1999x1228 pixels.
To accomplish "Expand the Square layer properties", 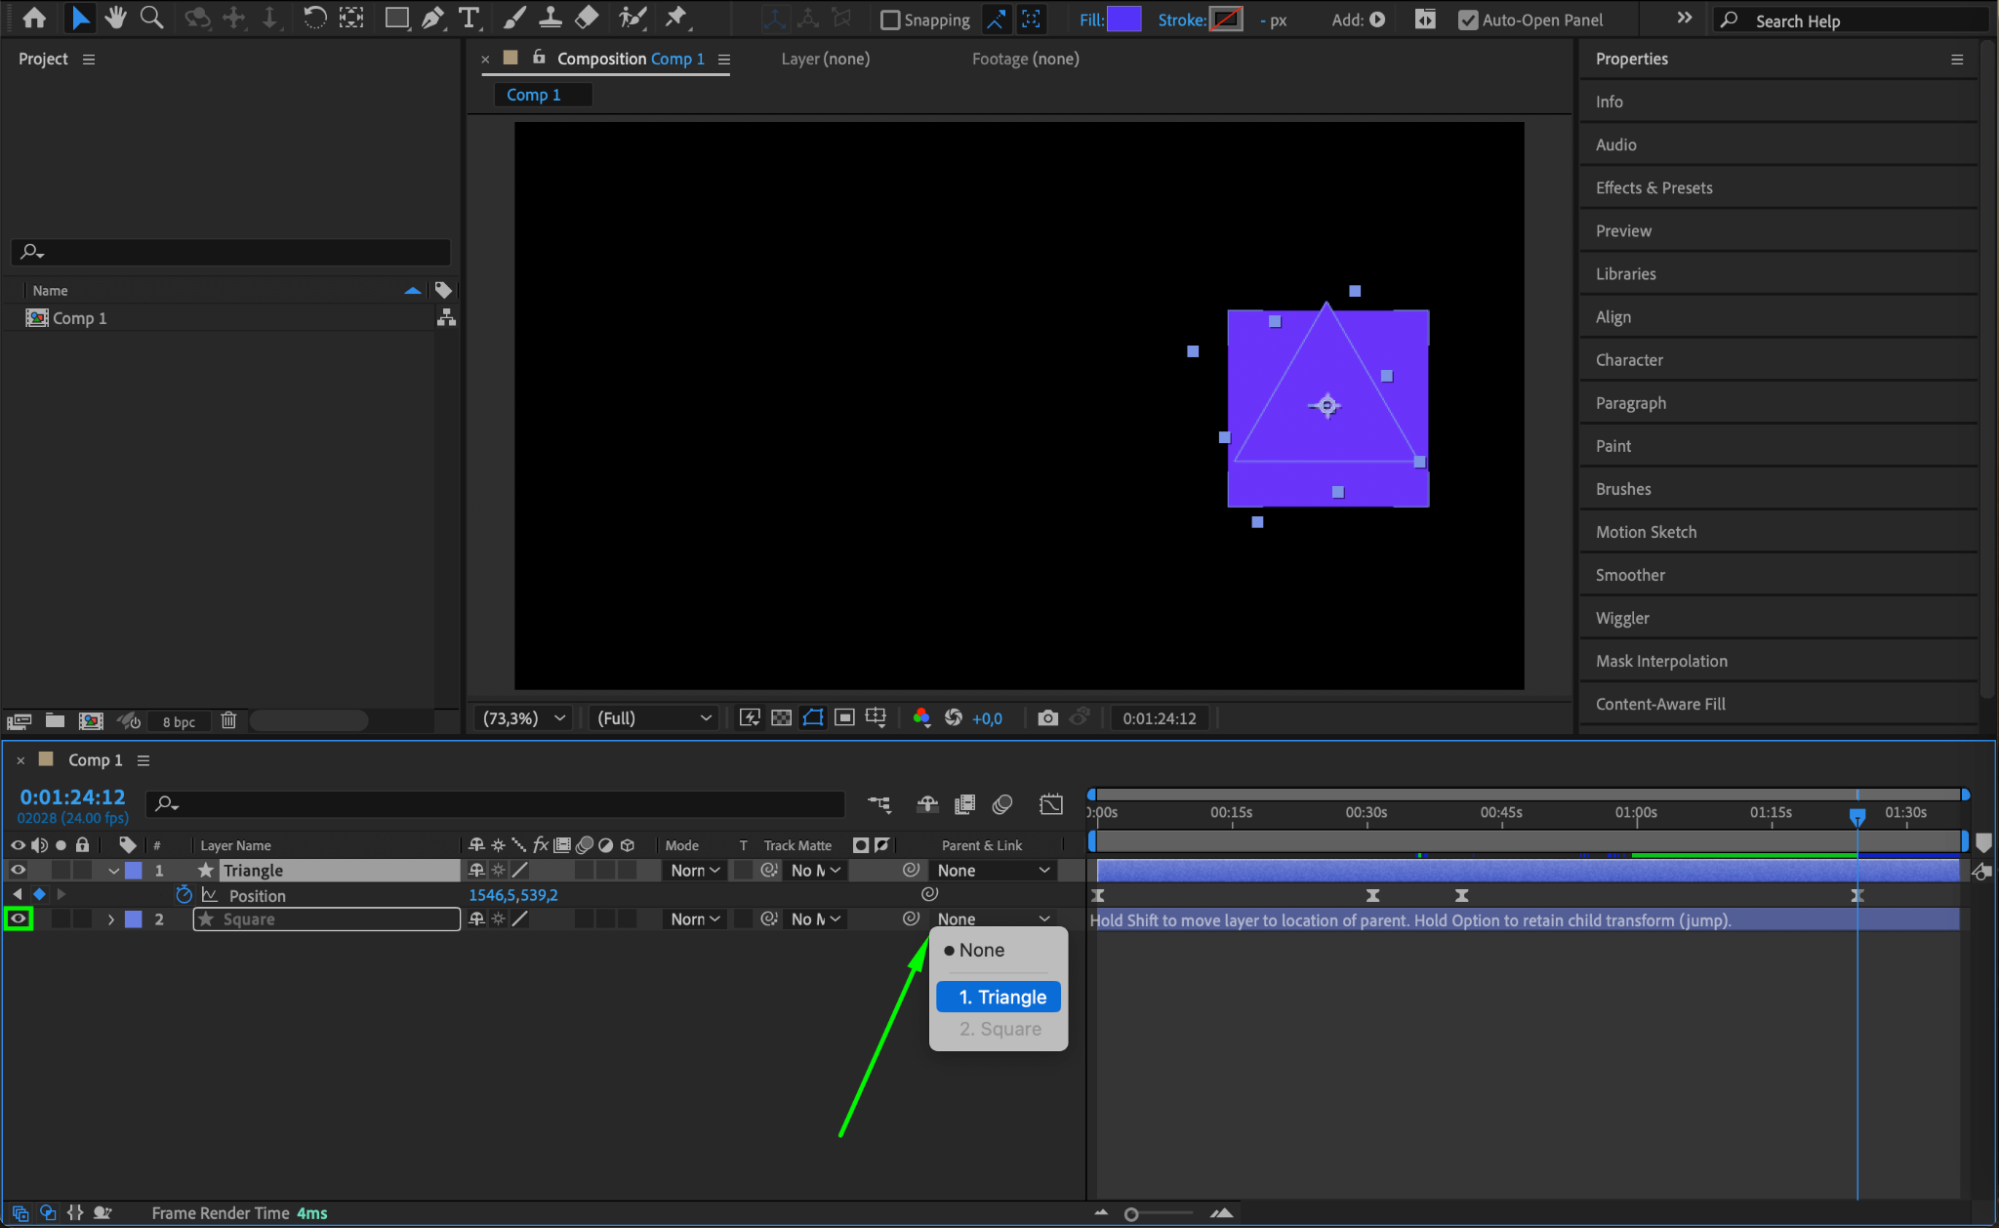I will (x=111, y=919).
